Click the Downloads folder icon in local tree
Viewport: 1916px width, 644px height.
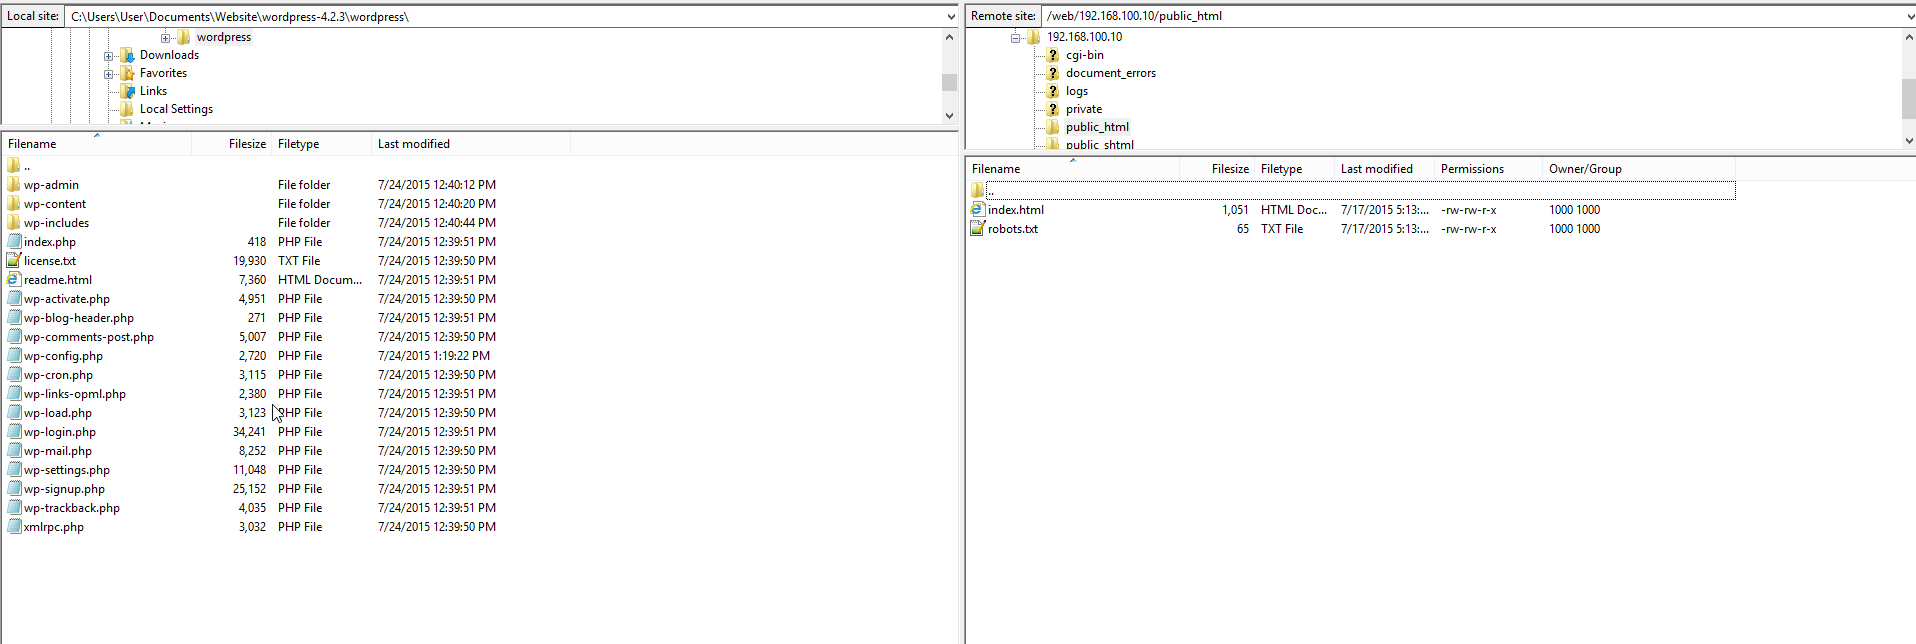127,55
